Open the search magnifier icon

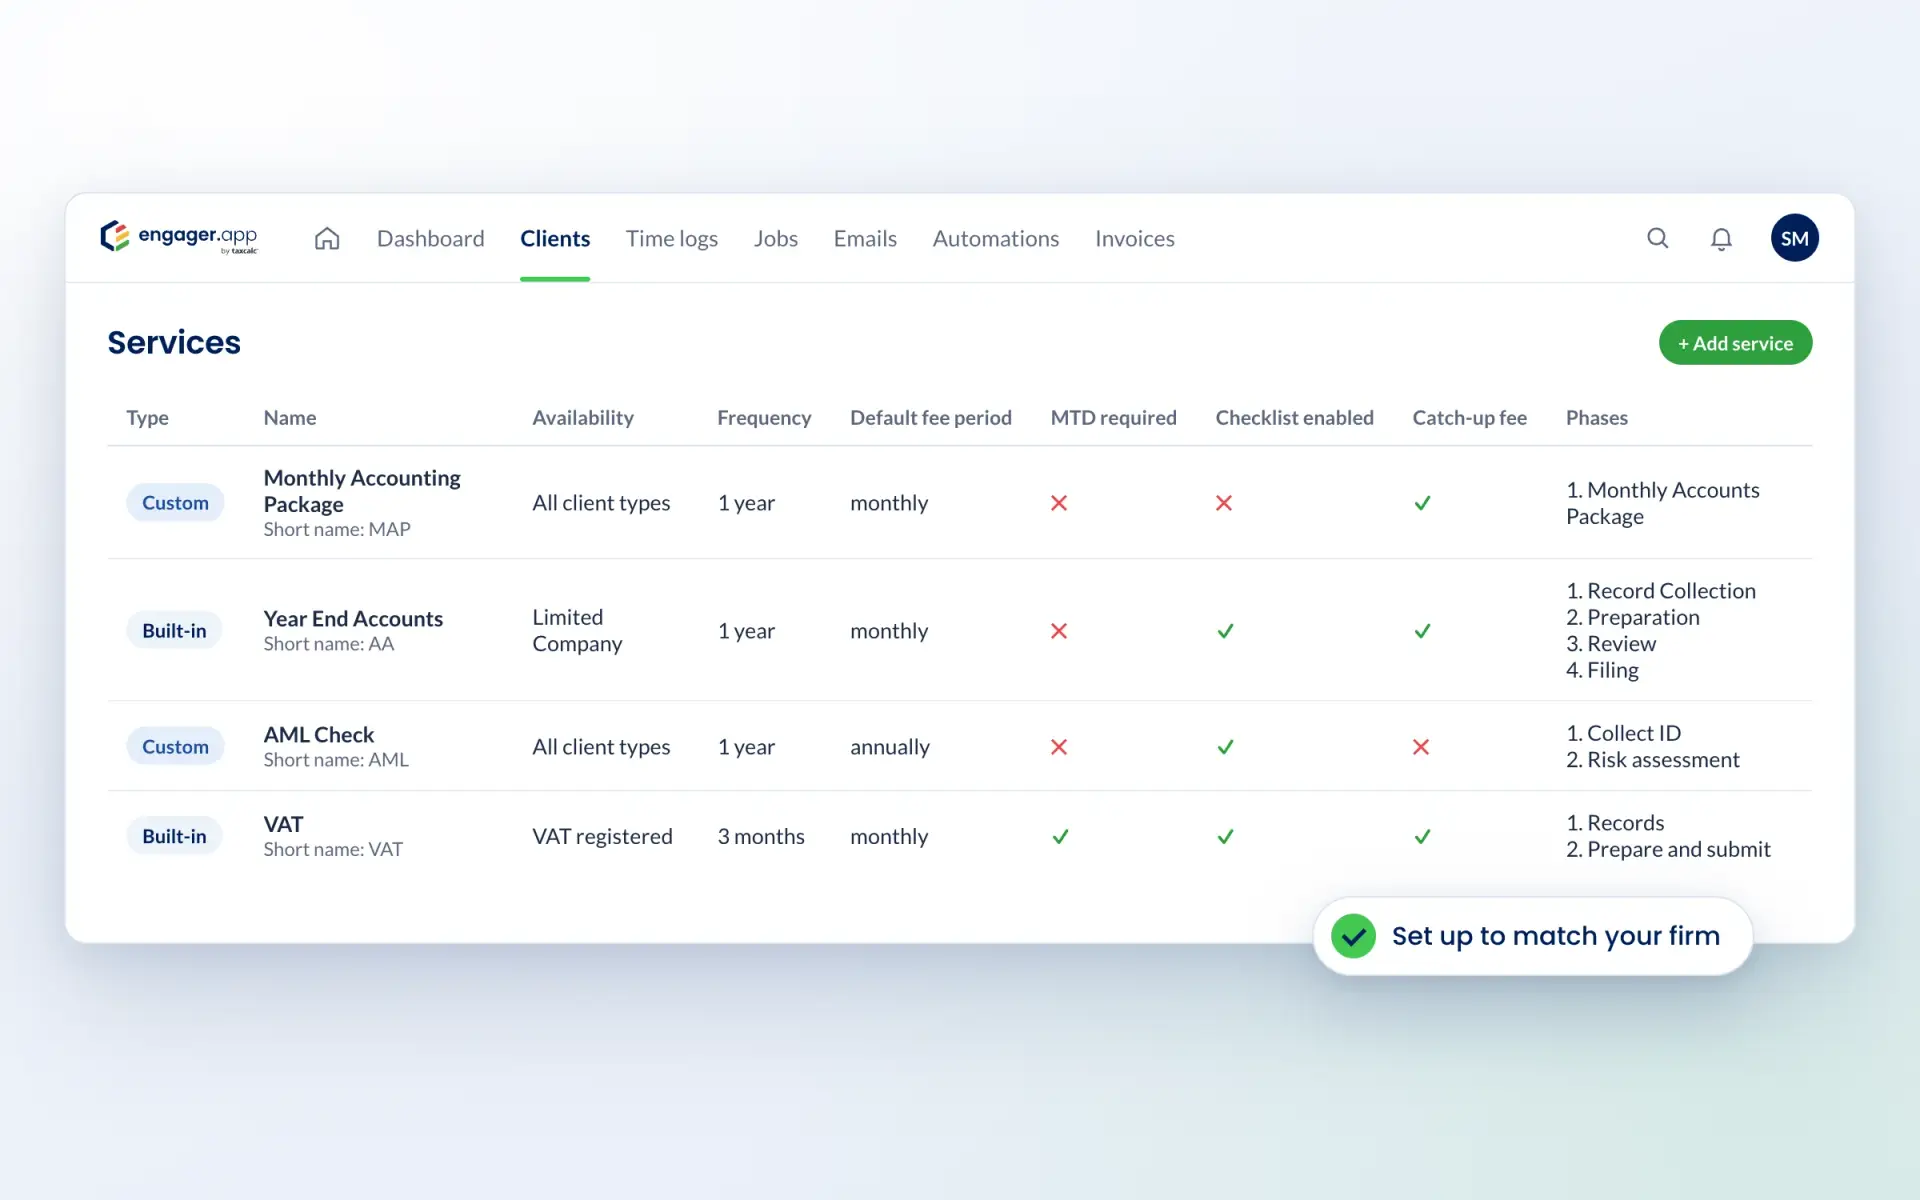coord(1658,238)
